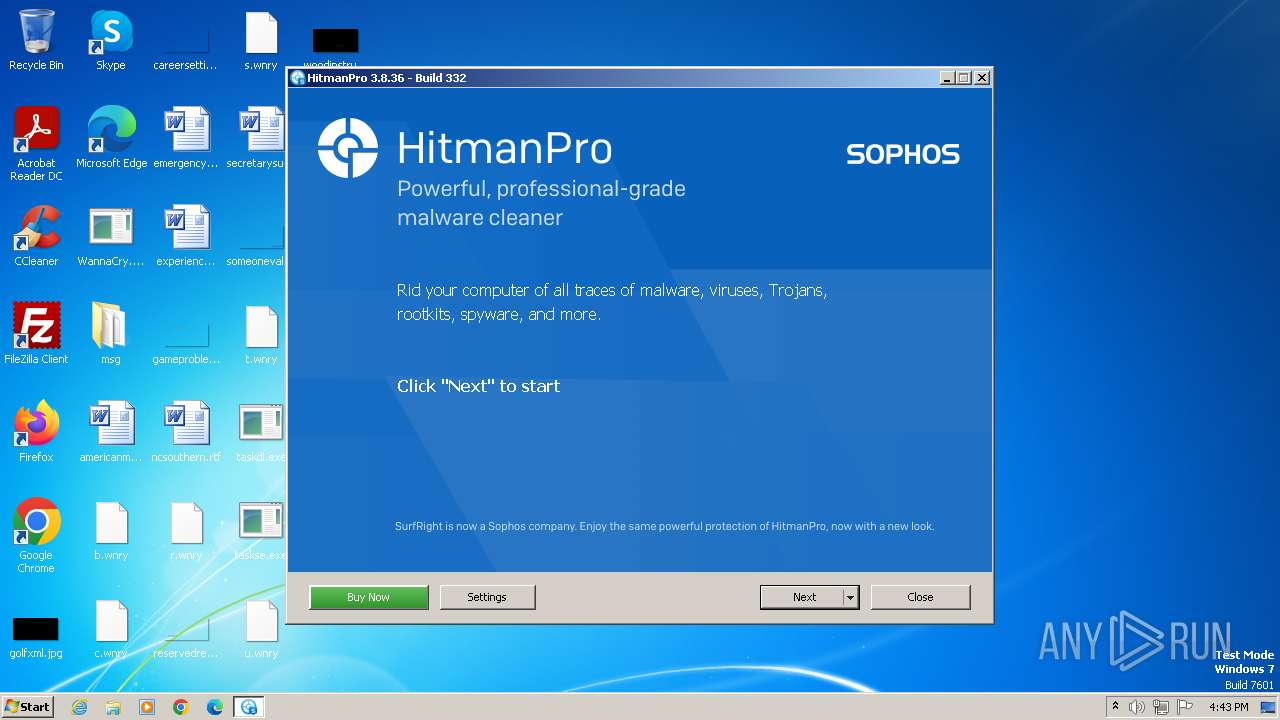Viewport: 1280px width, 720px height.
Task: Select the reservedre desktop file
Action: (186, 636)
